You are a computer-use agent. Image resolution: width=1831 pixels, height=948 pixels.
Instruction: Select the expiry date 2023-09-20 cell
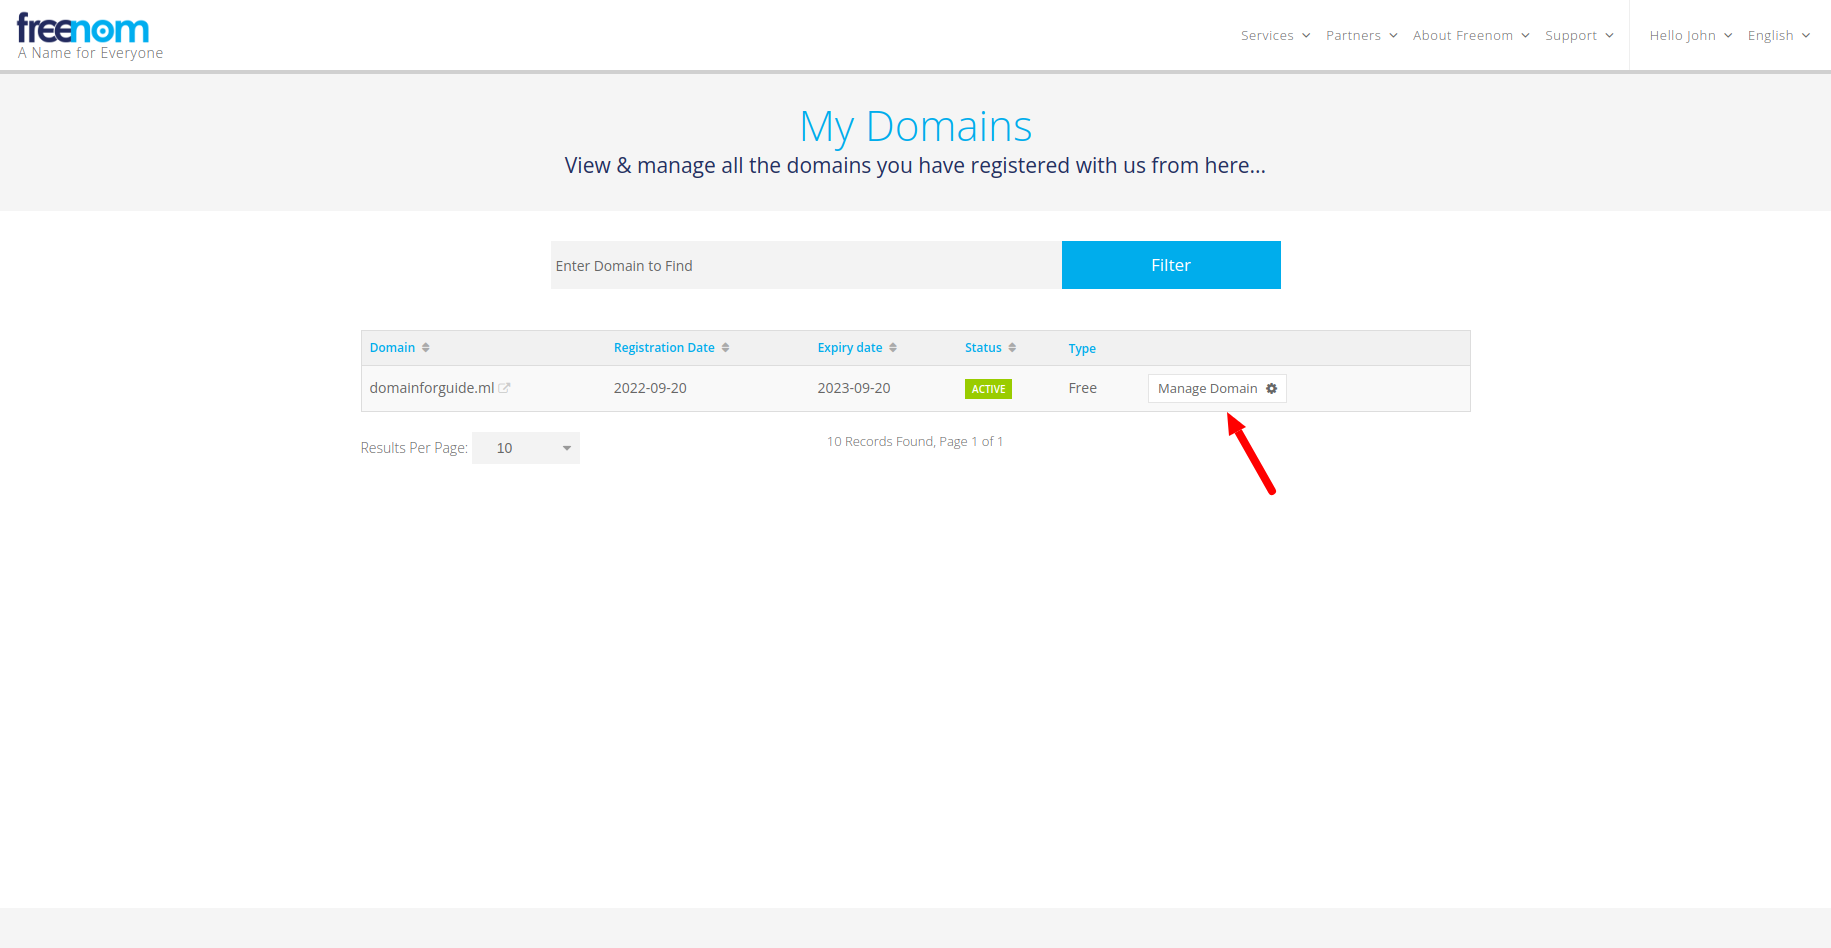pos(853,388)
